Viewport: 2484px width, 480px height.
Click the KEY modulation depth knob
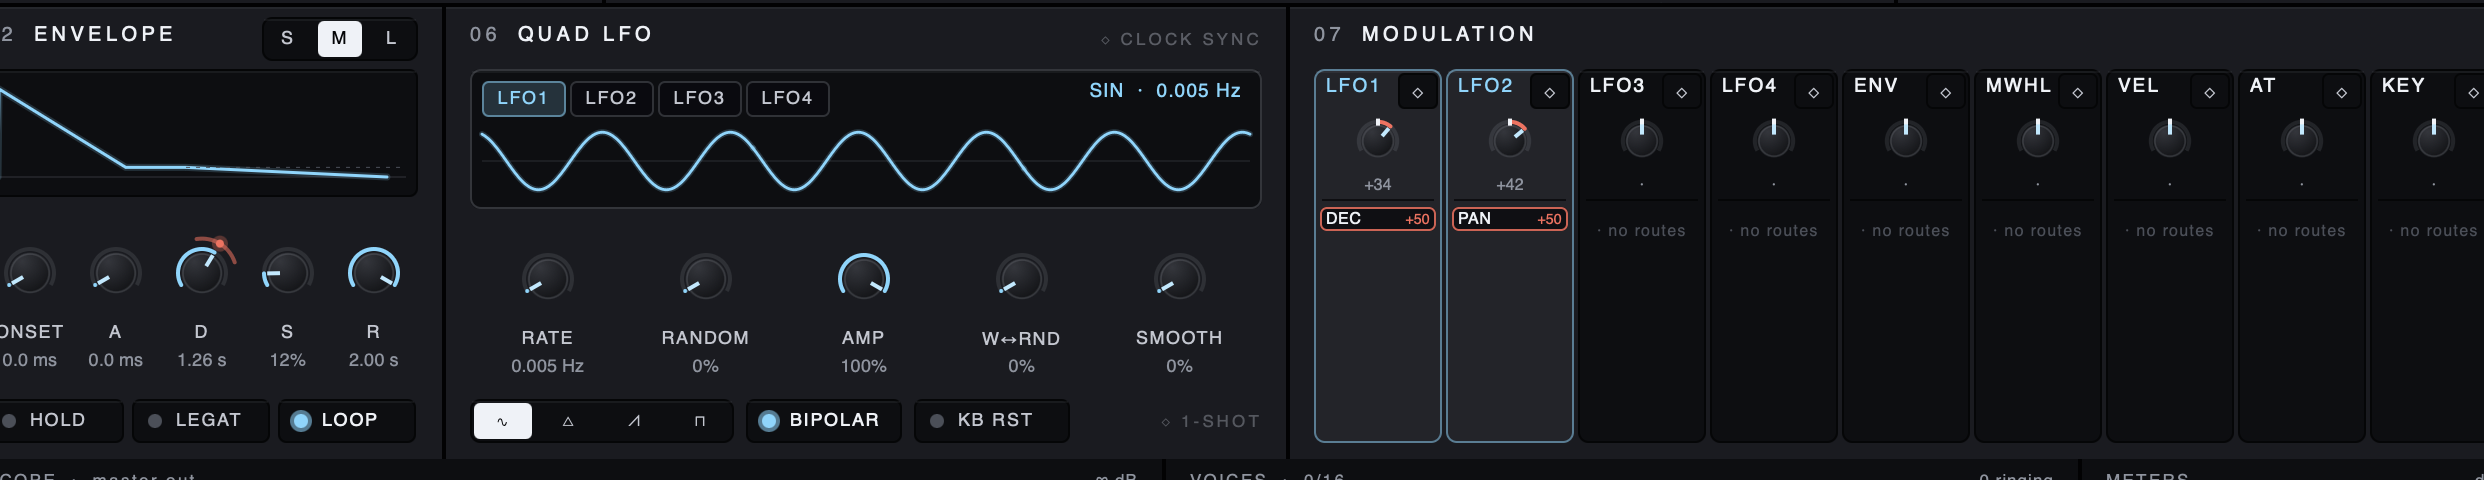(2433, 139)
